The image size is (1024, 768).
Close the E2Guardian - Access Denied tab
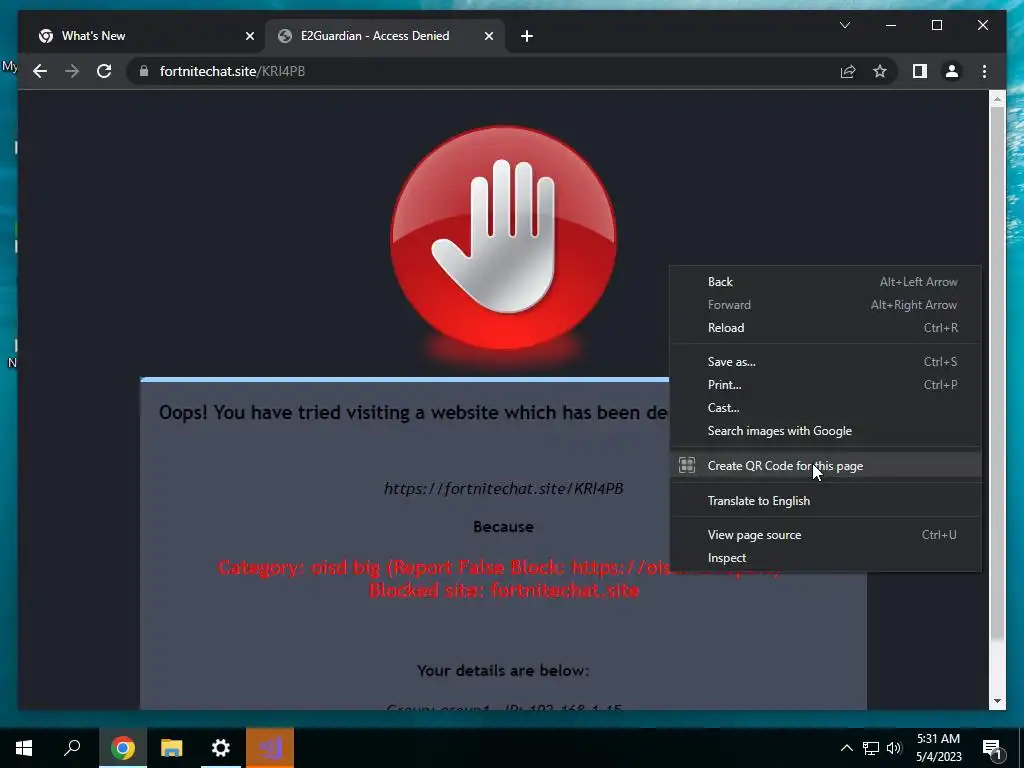pyautogui.click(x=488, y=36)
